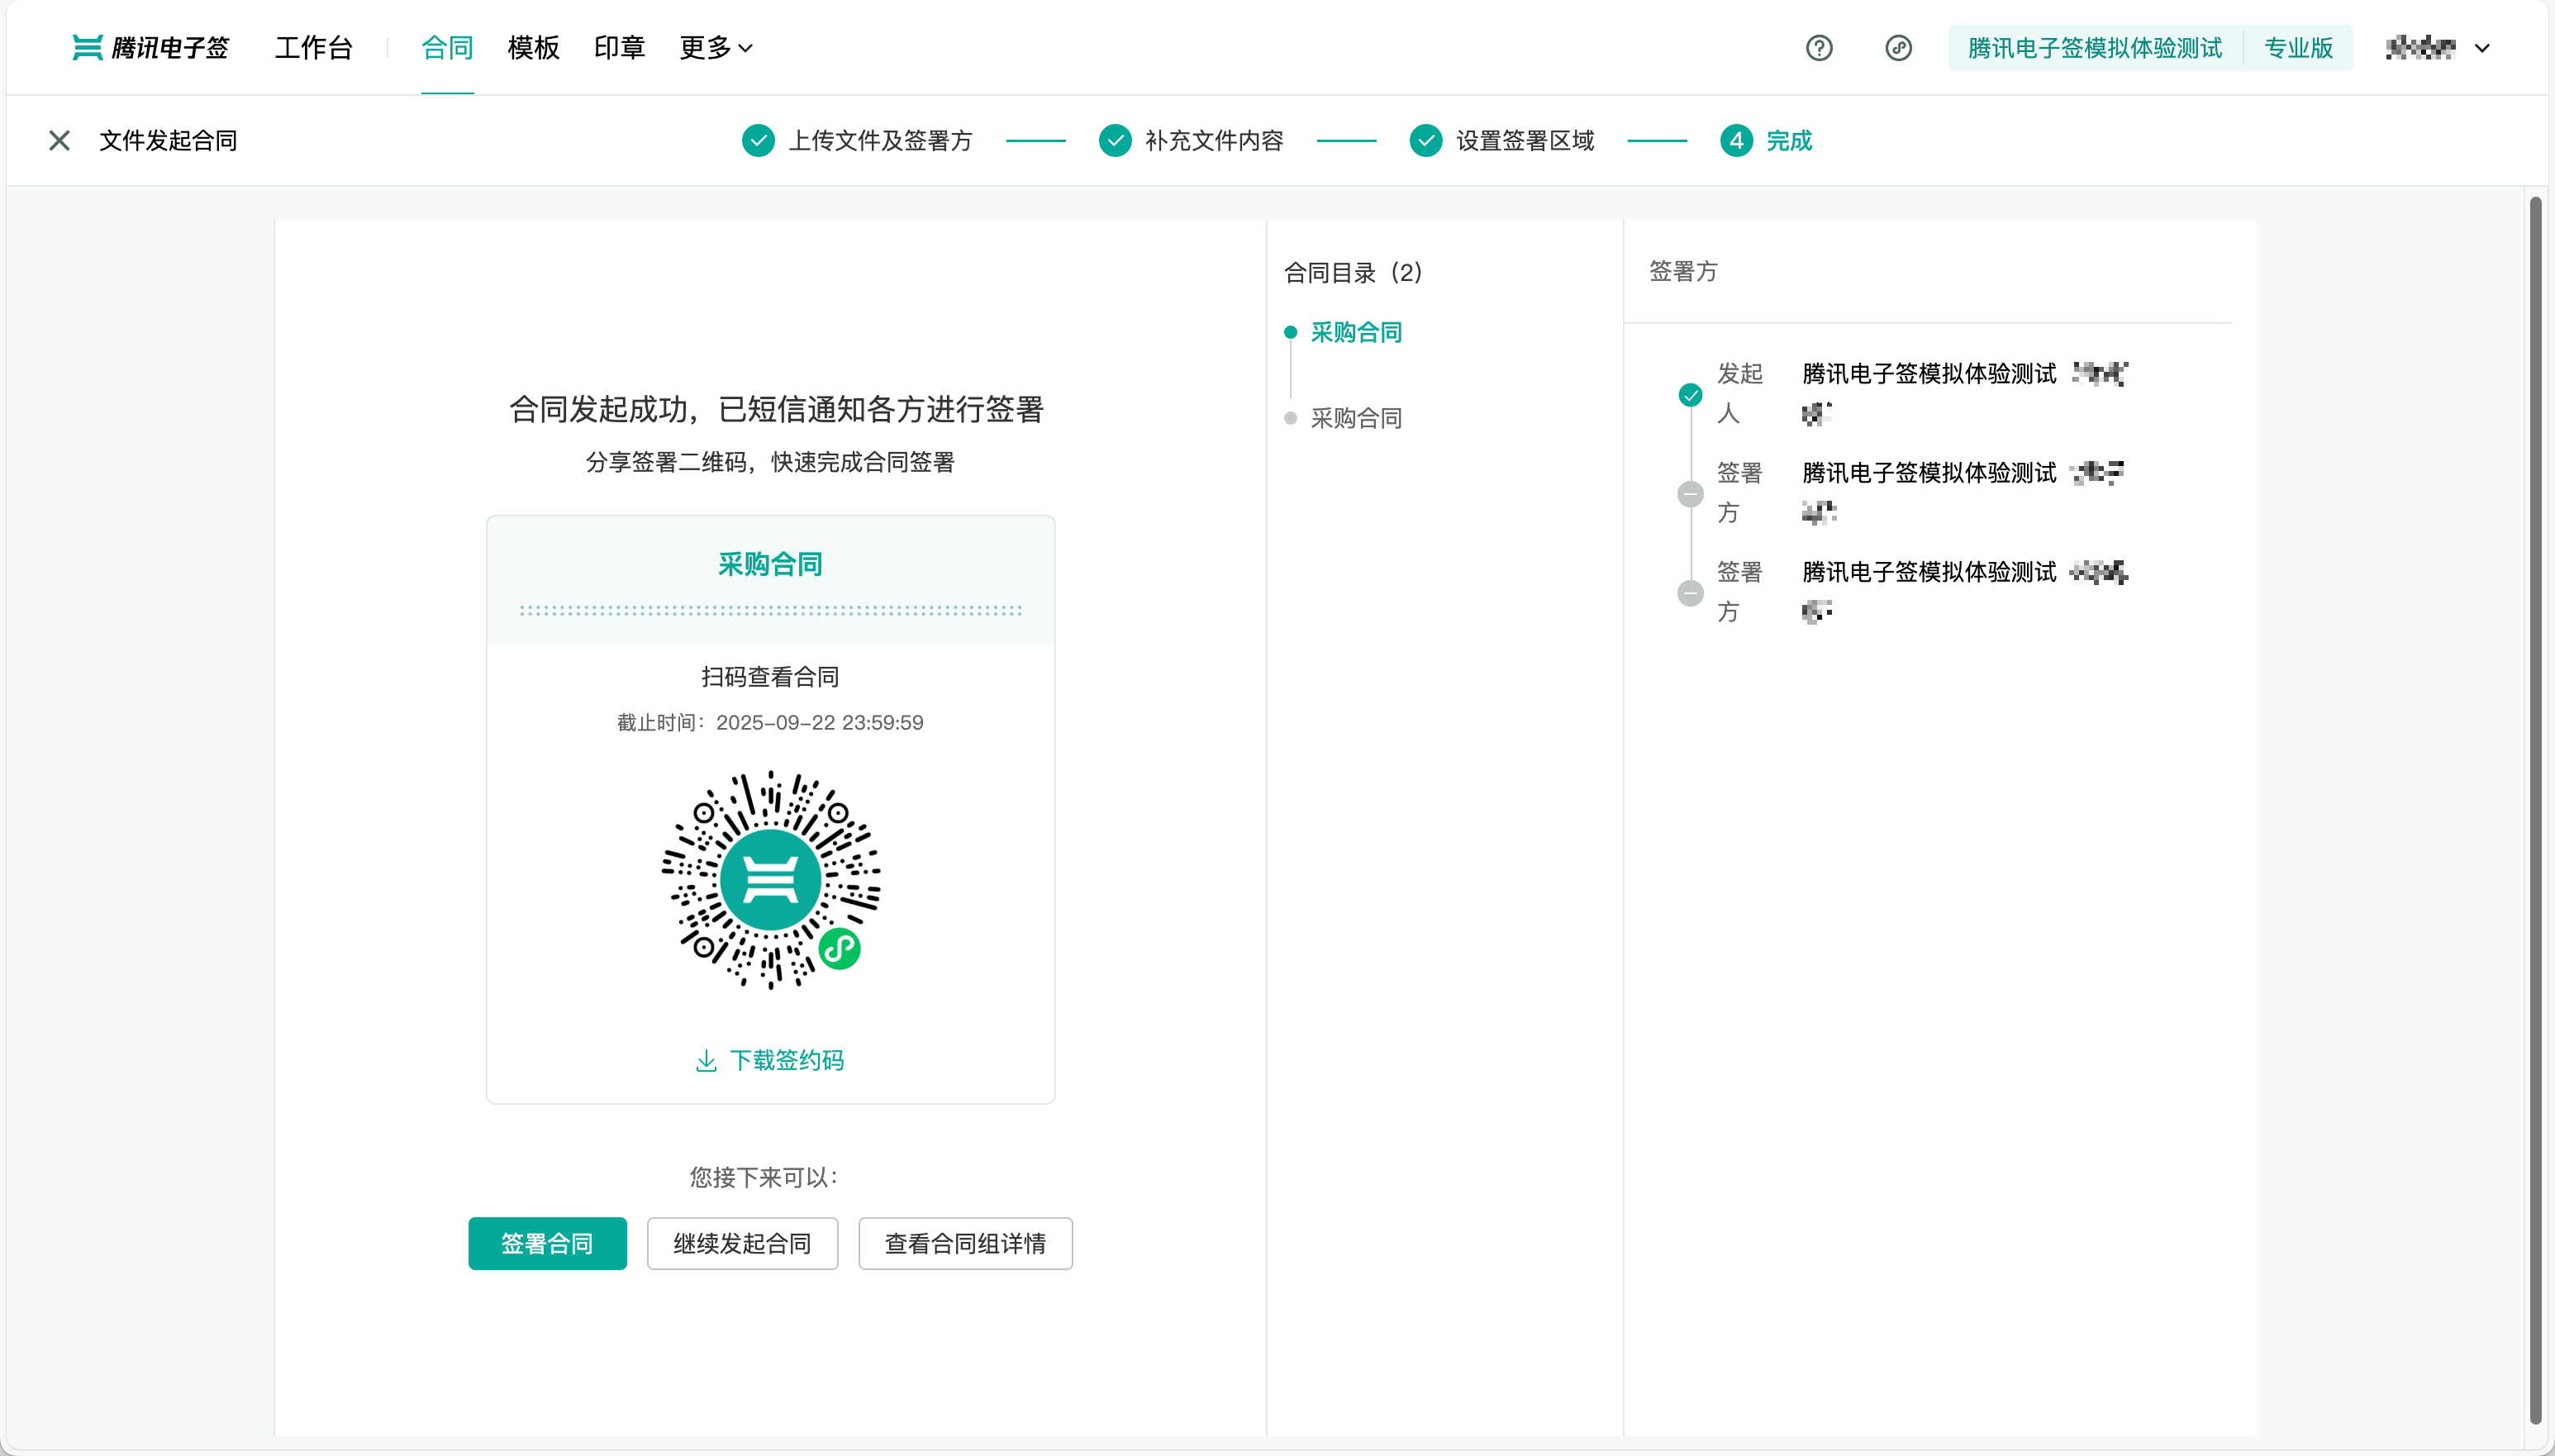Click the 腾讯电子签 logo

coord(150,48)
